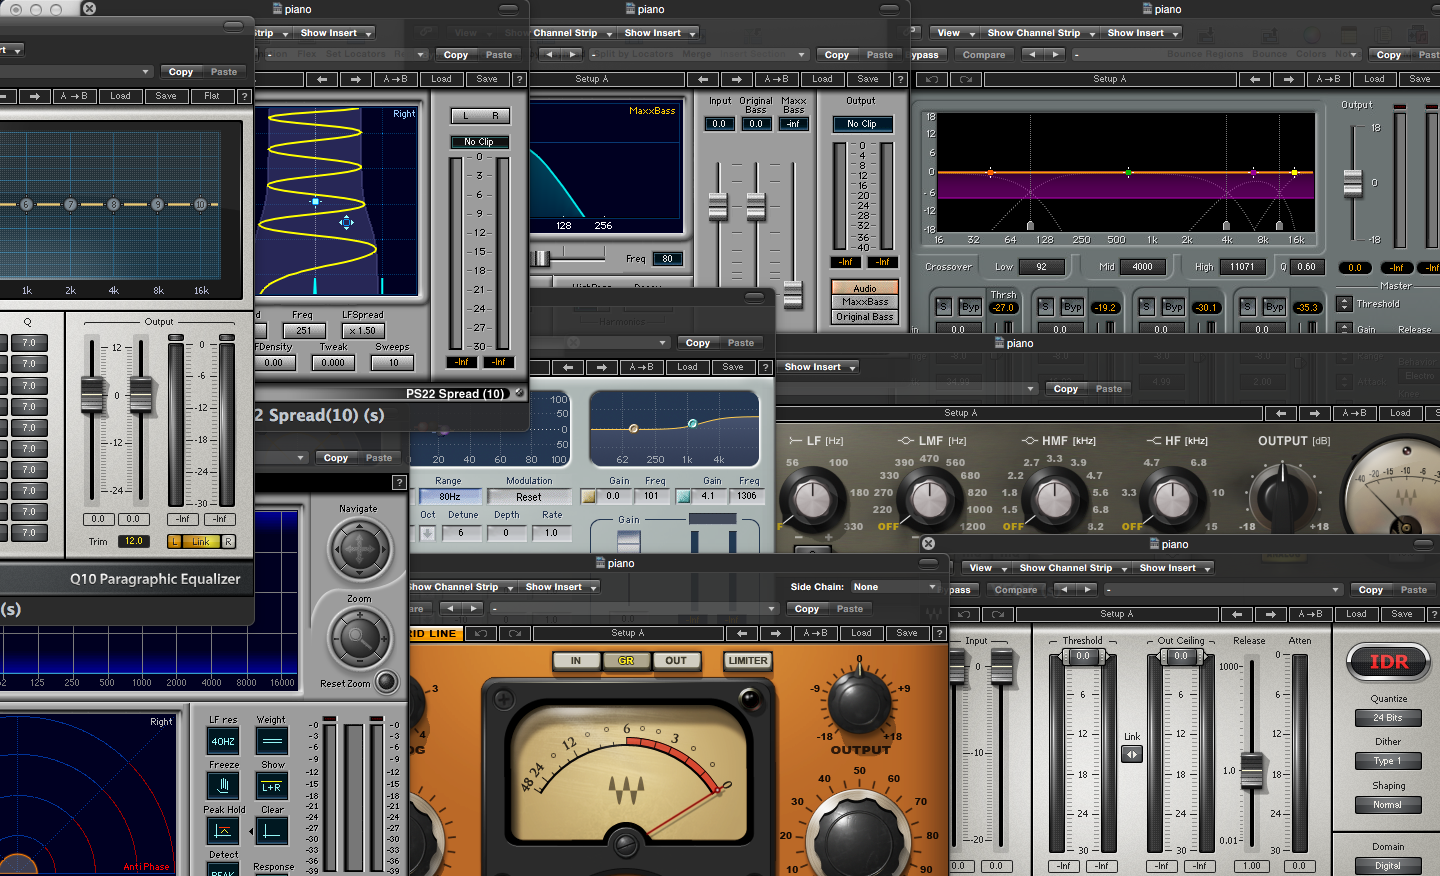Switch the orange compressor meter to OUT

tap(676, 661)
